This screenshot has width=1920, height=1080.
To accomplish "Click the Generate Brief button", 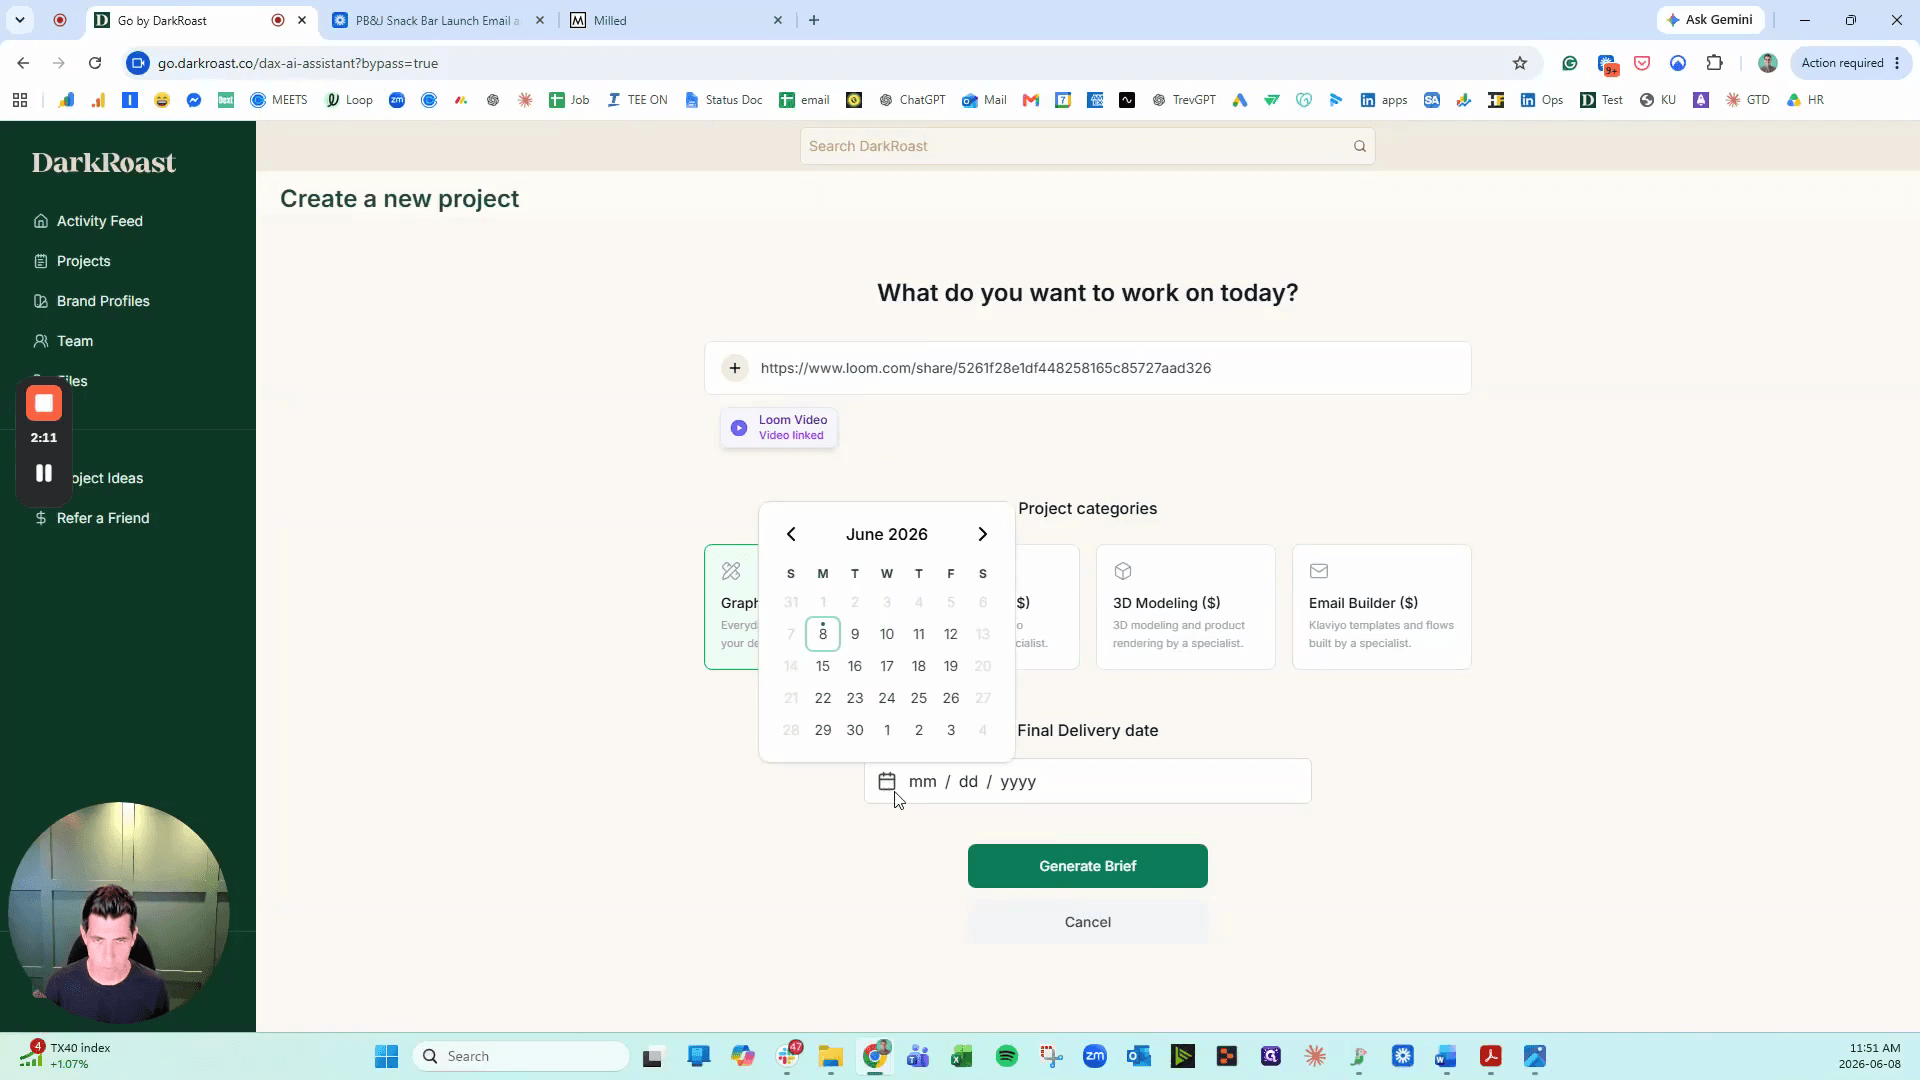I will pyautogui.click(x=1088, y=866).
